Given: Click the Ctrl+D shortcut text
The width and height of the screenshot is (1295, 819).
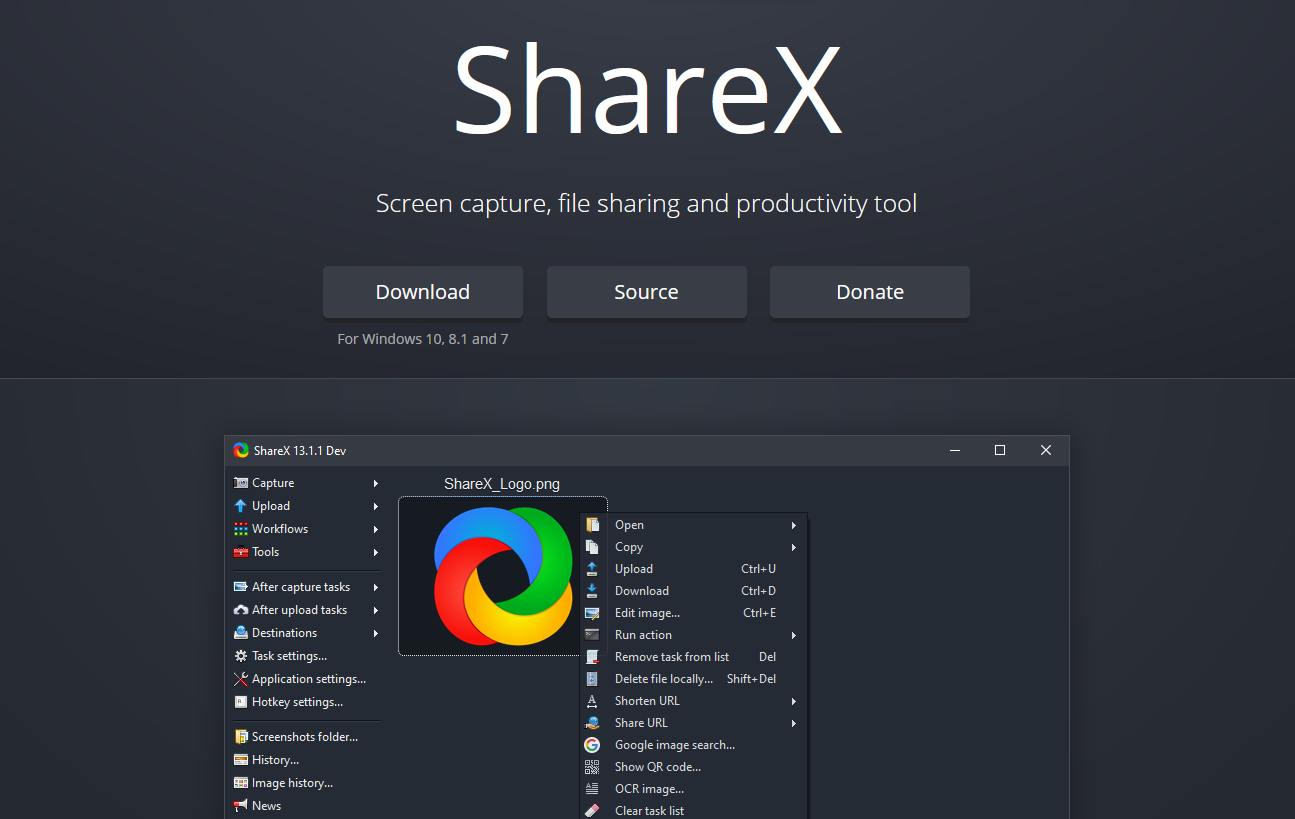Looking at the screenshot, I should tap(759, 591).
